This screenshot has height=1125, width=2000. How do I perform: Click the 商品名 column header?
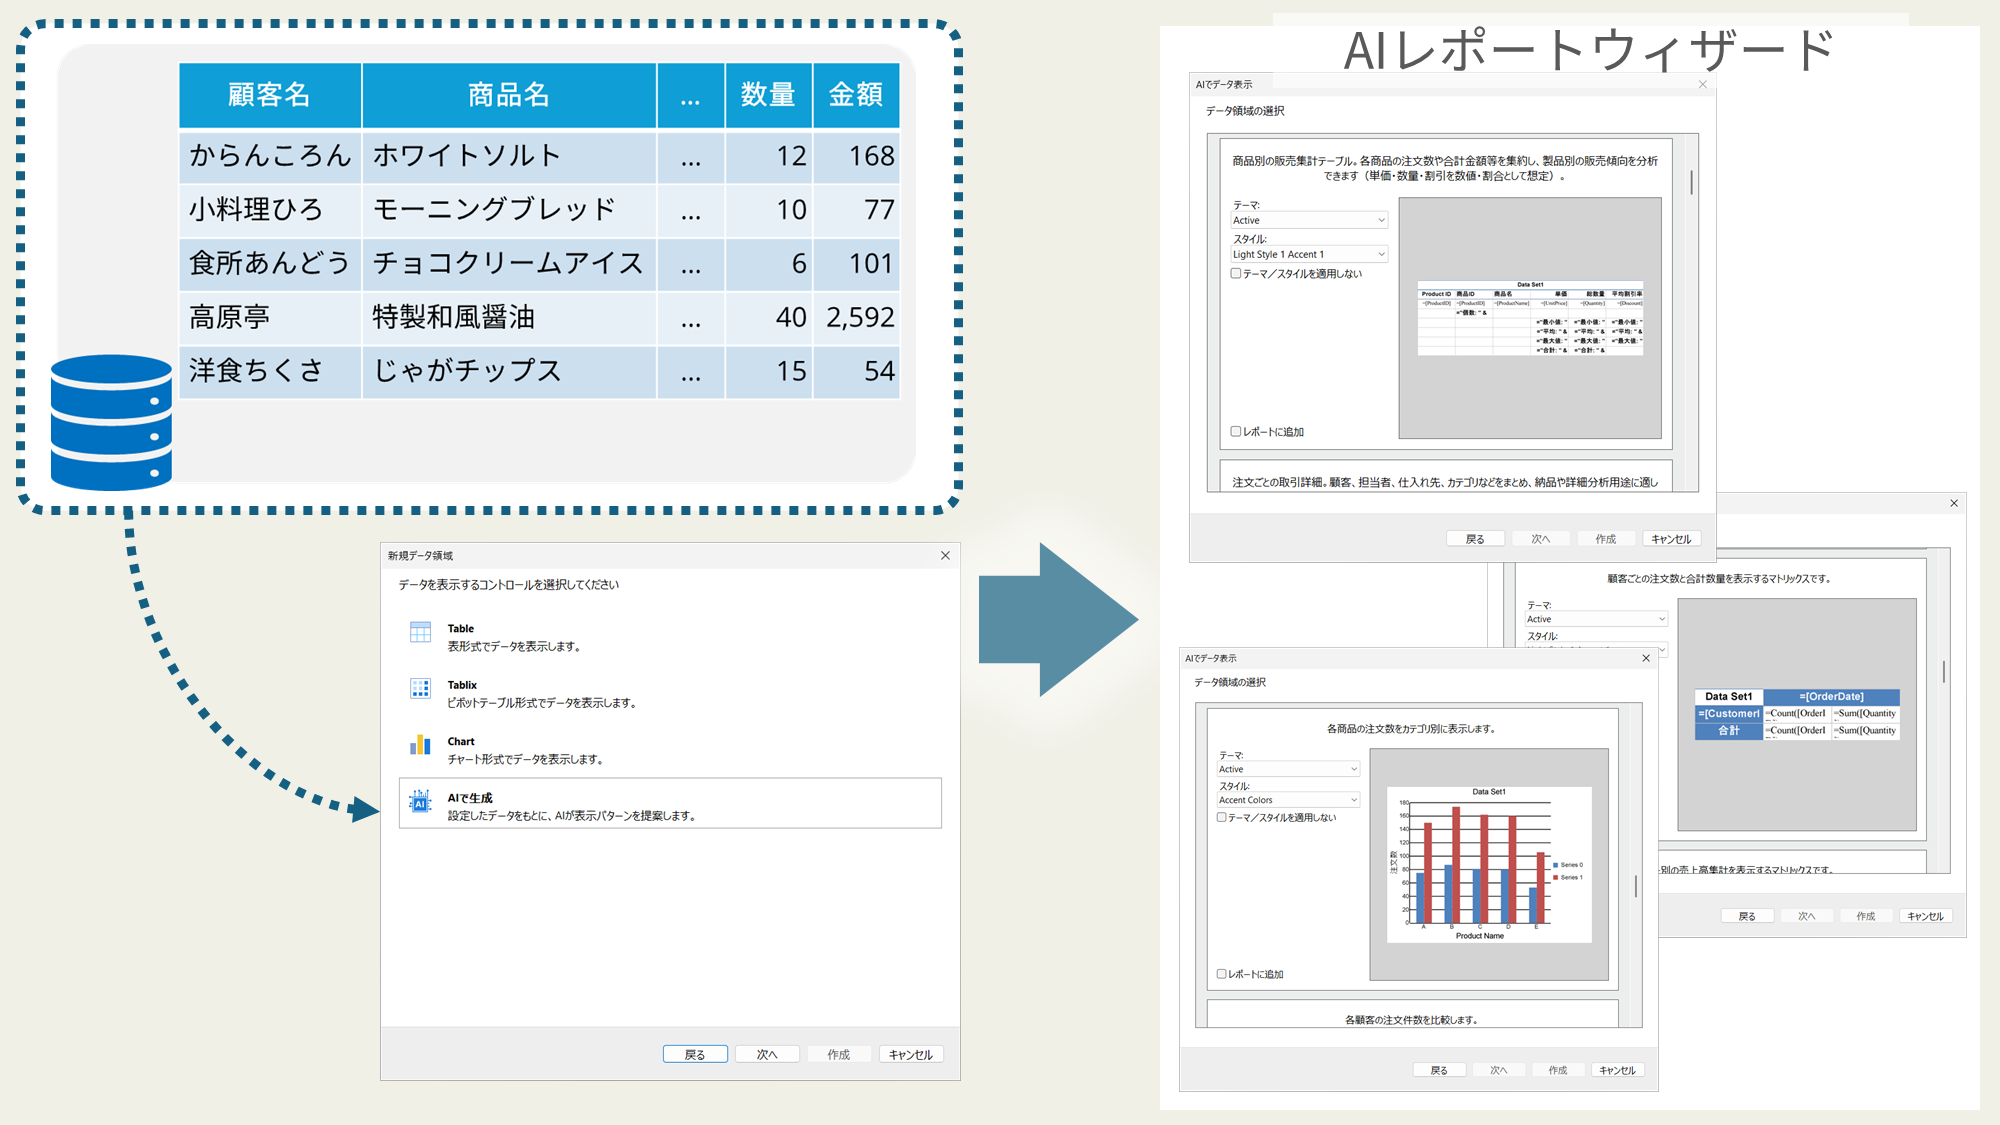tap(508, 95)
